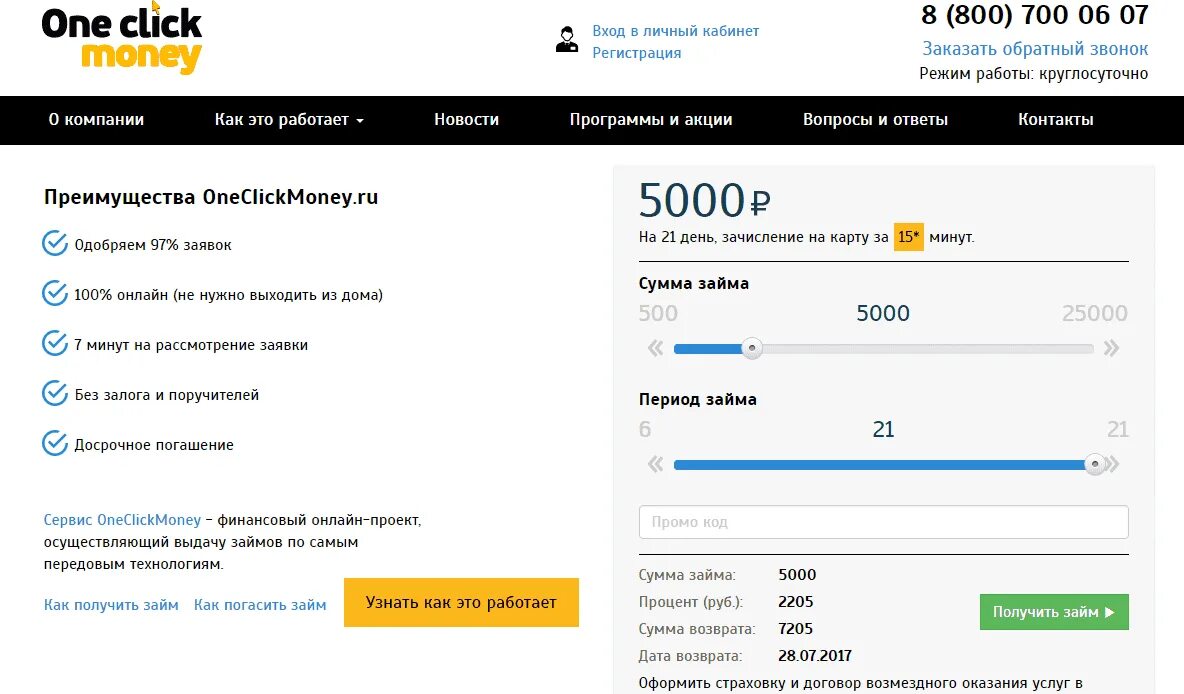Decrease loan amount with left double-arrow
Screen dimensions: 1184x694
pos(655,348)
